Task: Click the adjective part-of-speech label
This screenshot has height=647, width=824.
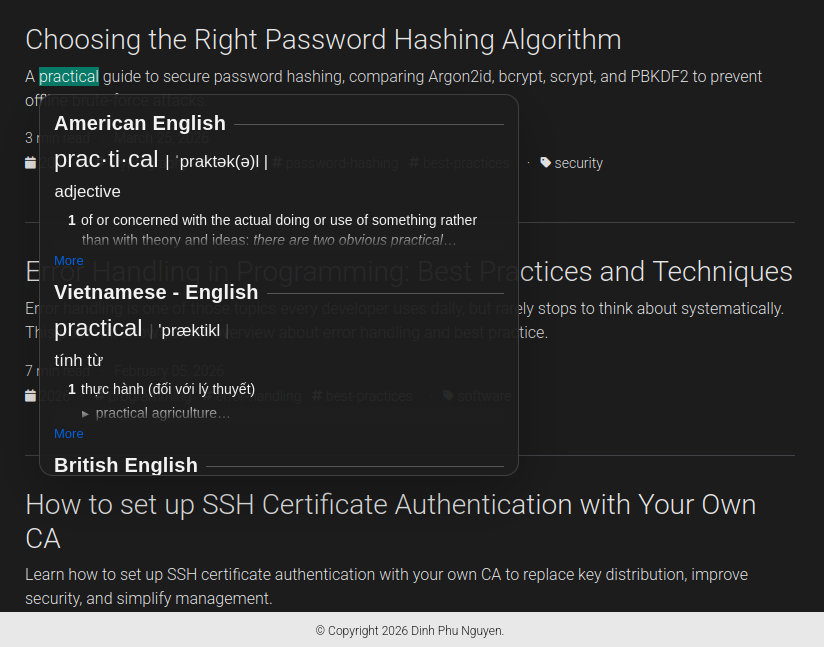Action: tap(87, 191)
